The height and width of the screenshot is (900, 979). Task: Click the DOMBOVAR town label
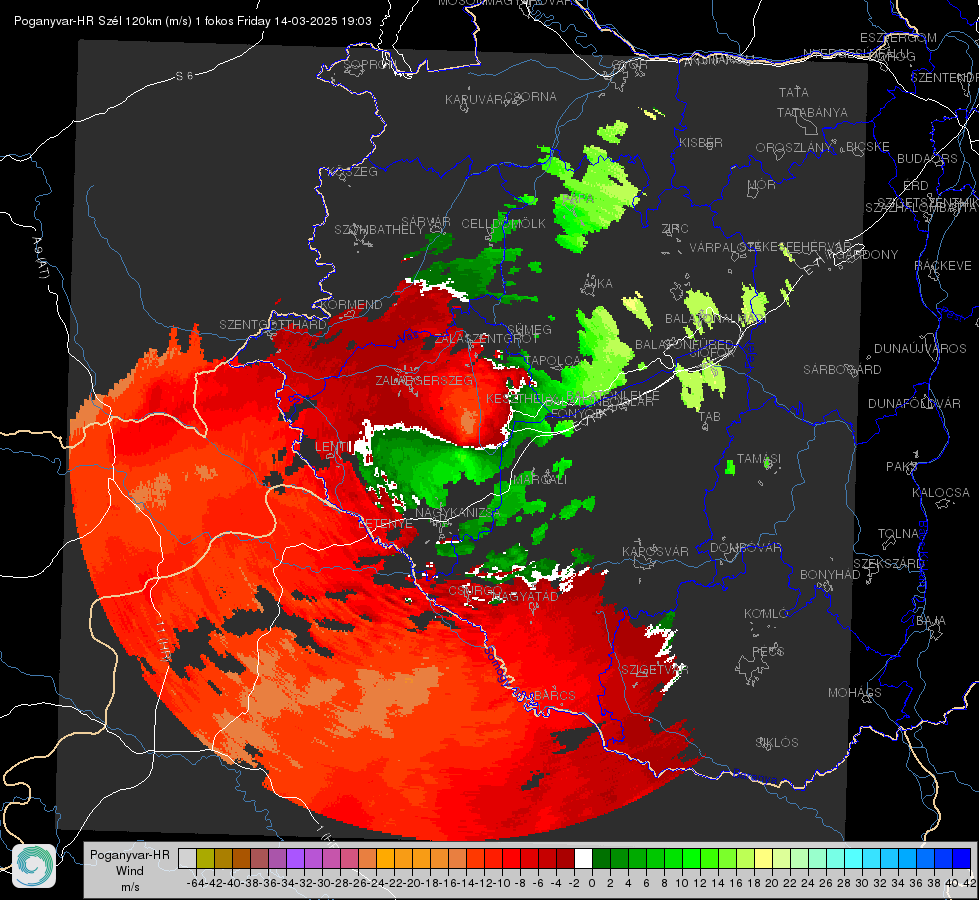745,548
